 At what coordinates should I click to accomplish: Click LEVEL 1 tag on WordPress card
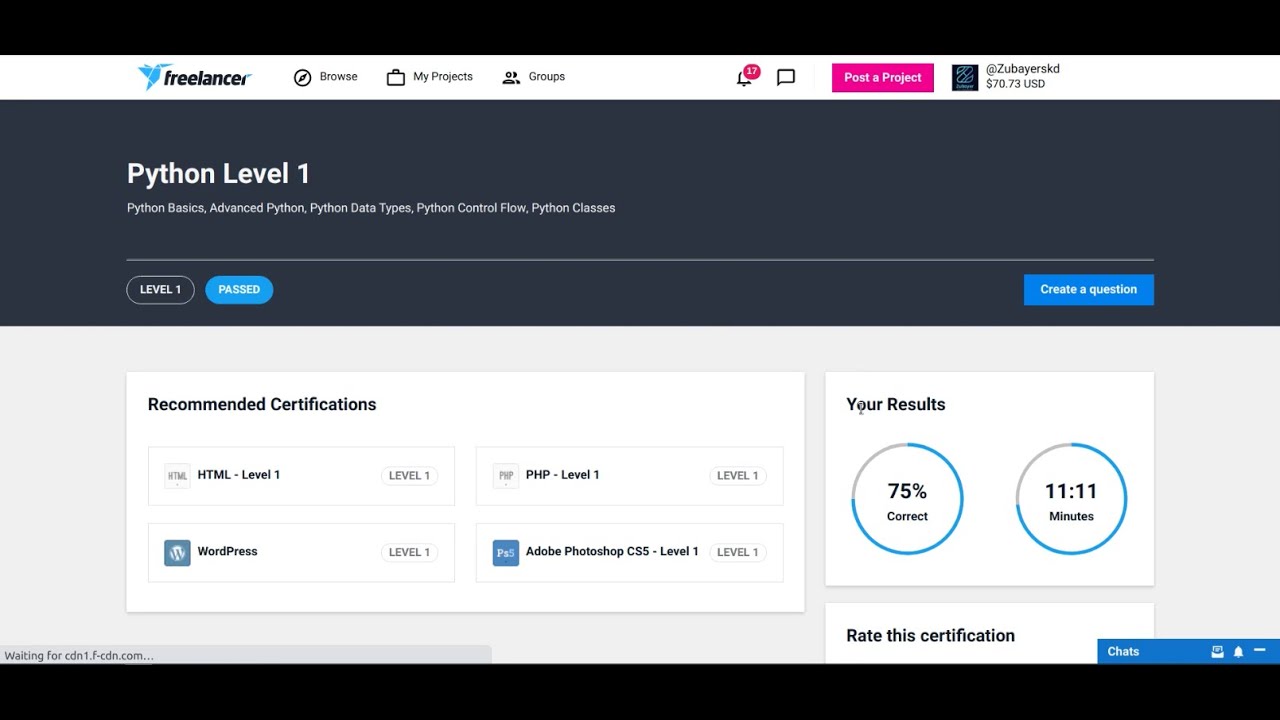[409, 552]
